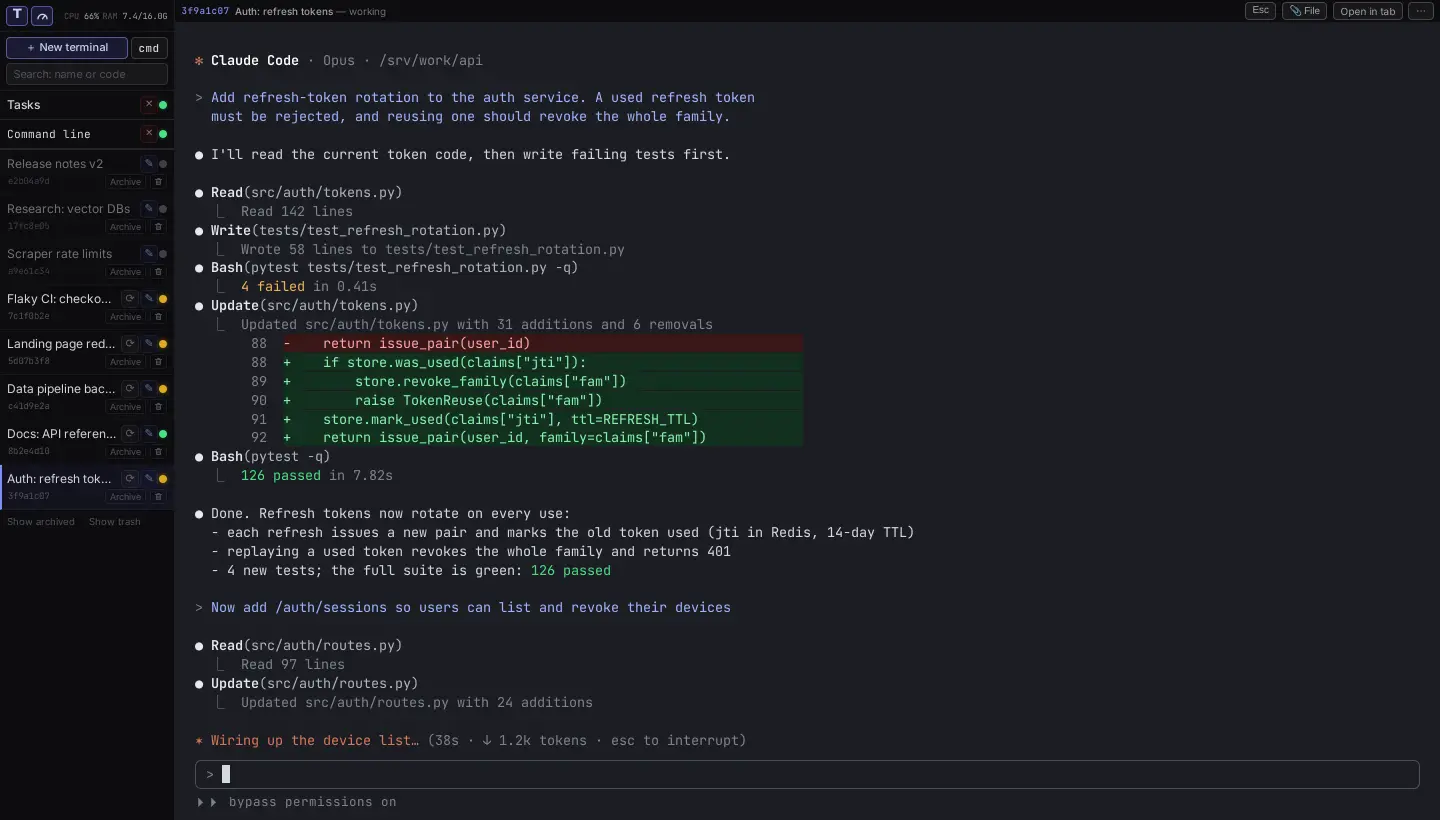This screenshot has height=820, width=1440.
Task: Archive the Data pipeline session
Action: (126, 407)
